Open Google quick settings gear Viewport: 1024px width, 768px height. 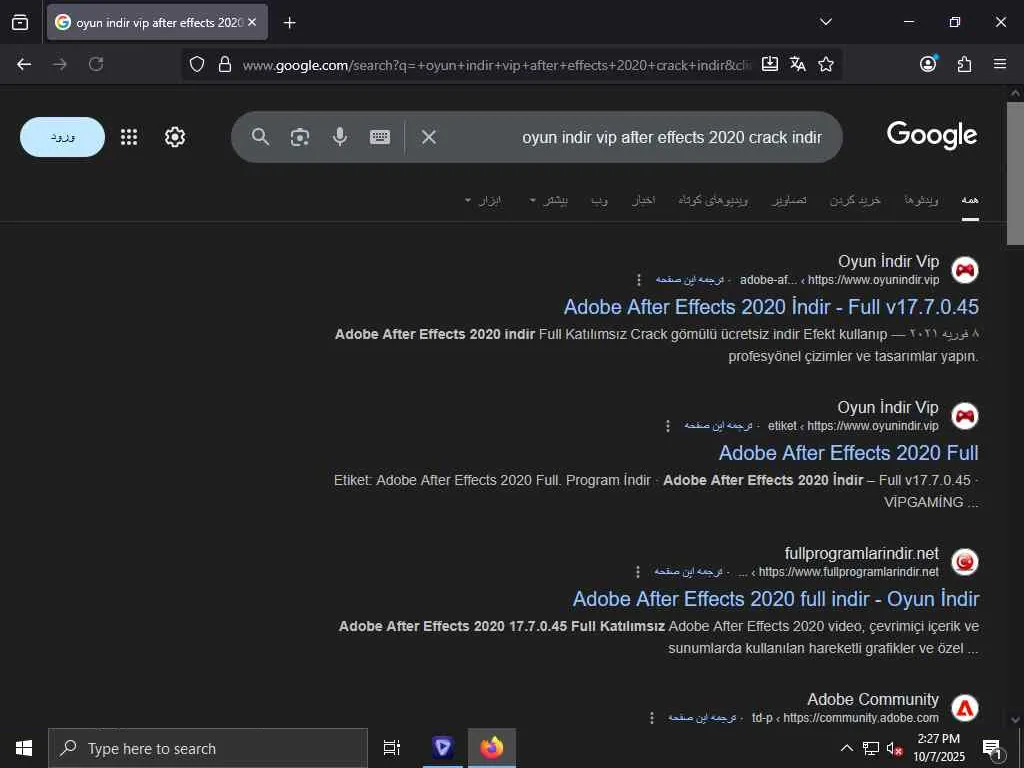[x=174, y=137]
